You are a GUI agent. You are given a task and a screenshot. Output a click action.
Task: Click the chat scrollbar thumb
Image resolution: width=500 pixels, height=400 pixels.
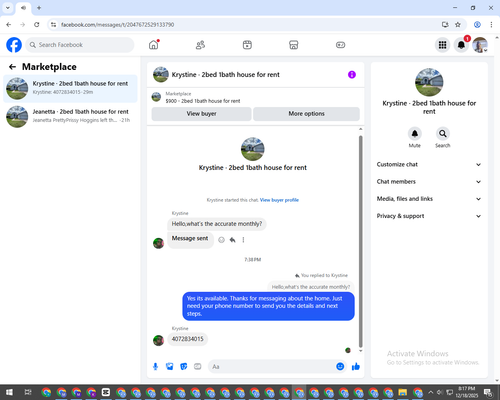coord(360,242)
